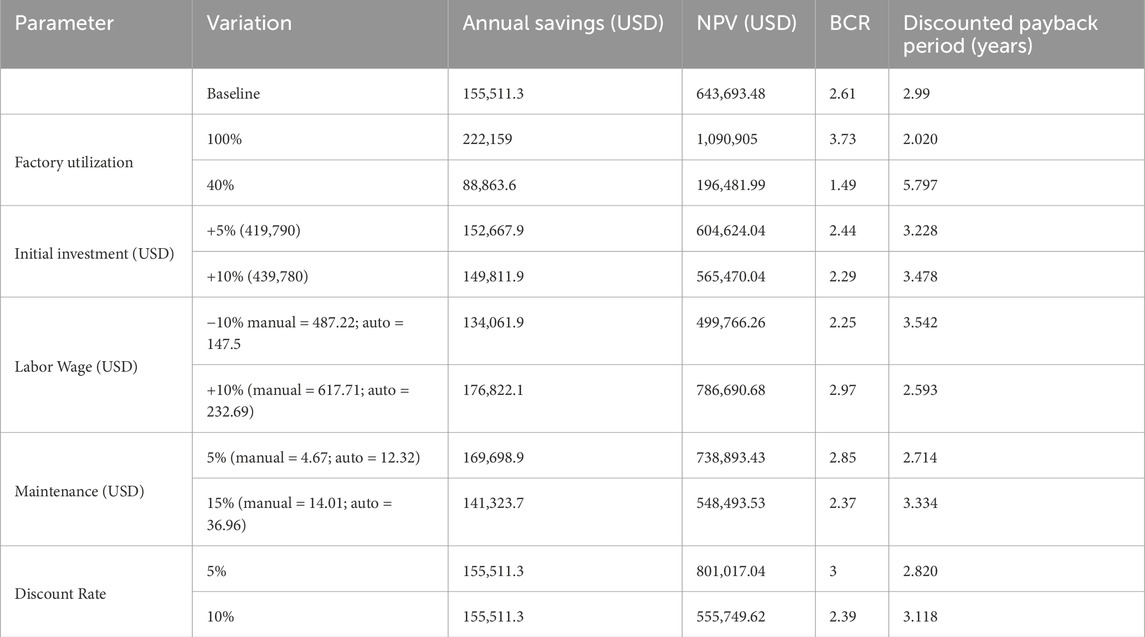The height and width of the screenshot is (637, 1145).
Task: Click the Discount Rate row label
Action: point(60,593)
